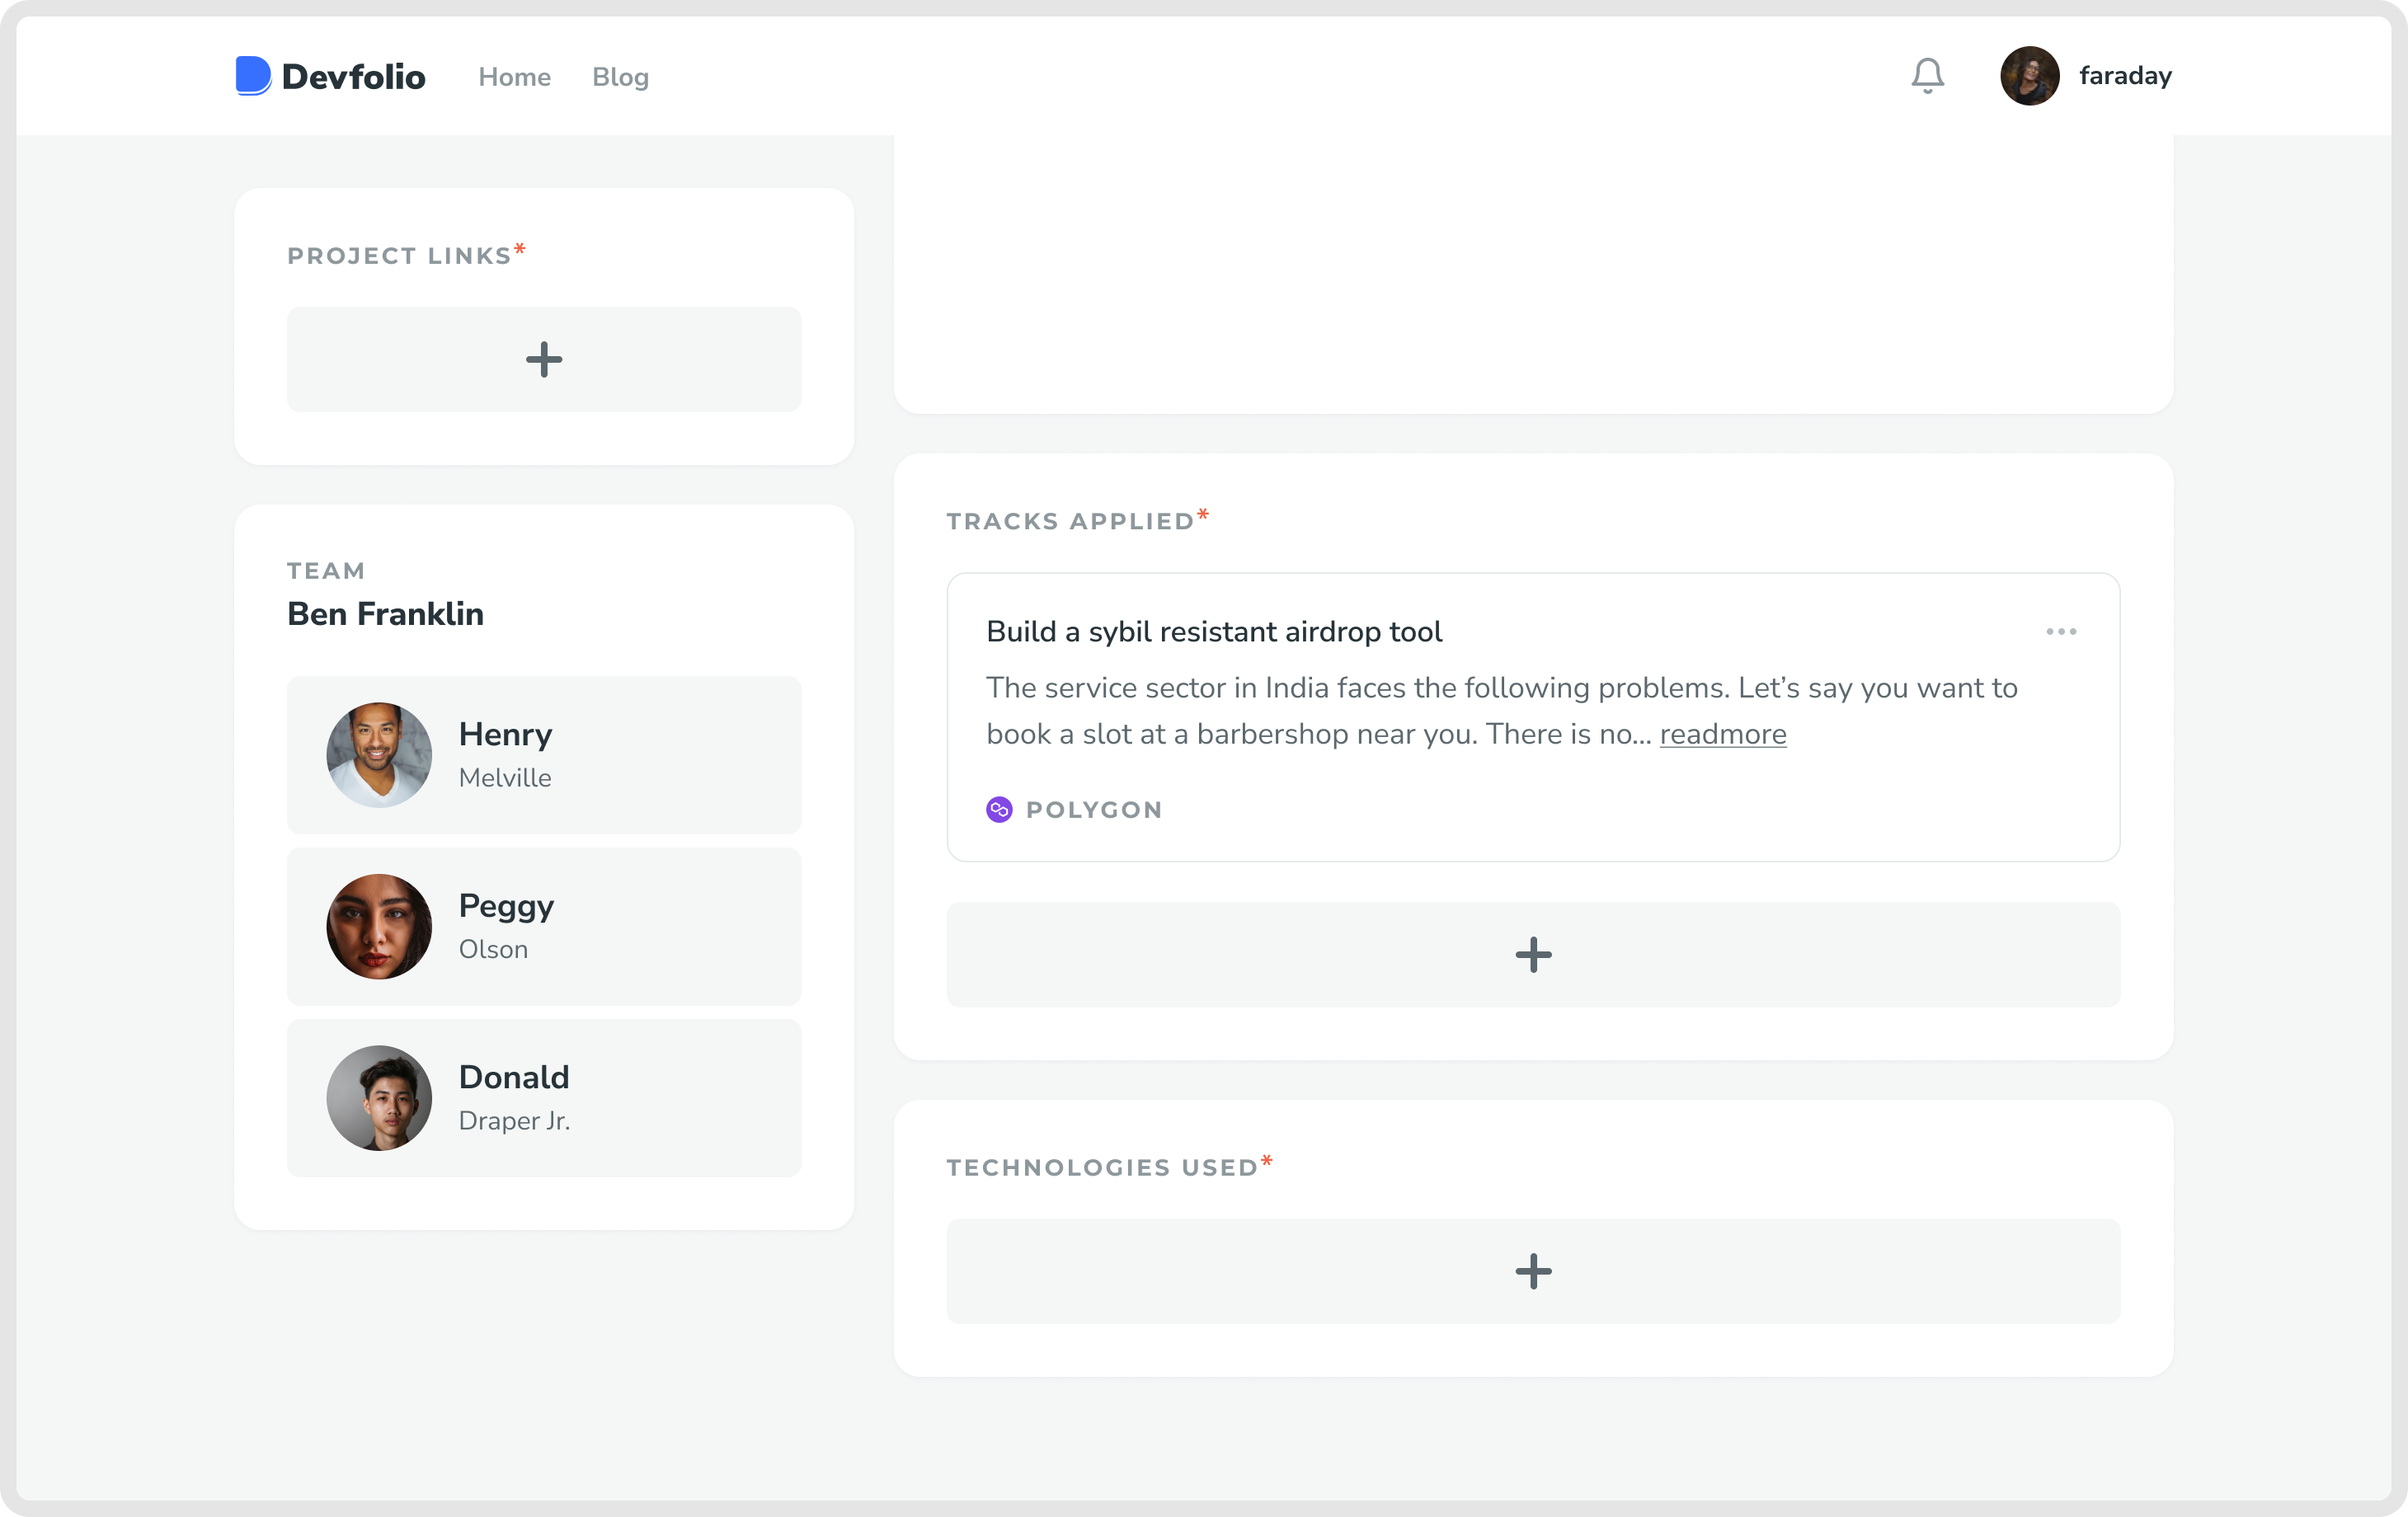
Task: Open the sybil resistant airdrop track title
Action: click(x=1213, y=632)
